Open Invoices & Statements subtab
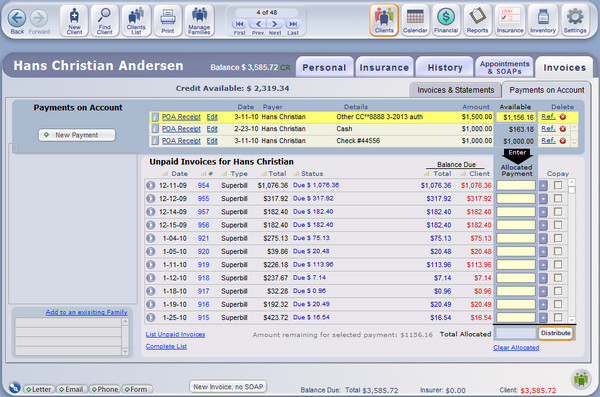The height and width of the screenshot is (397, 600). click(455, 90)
